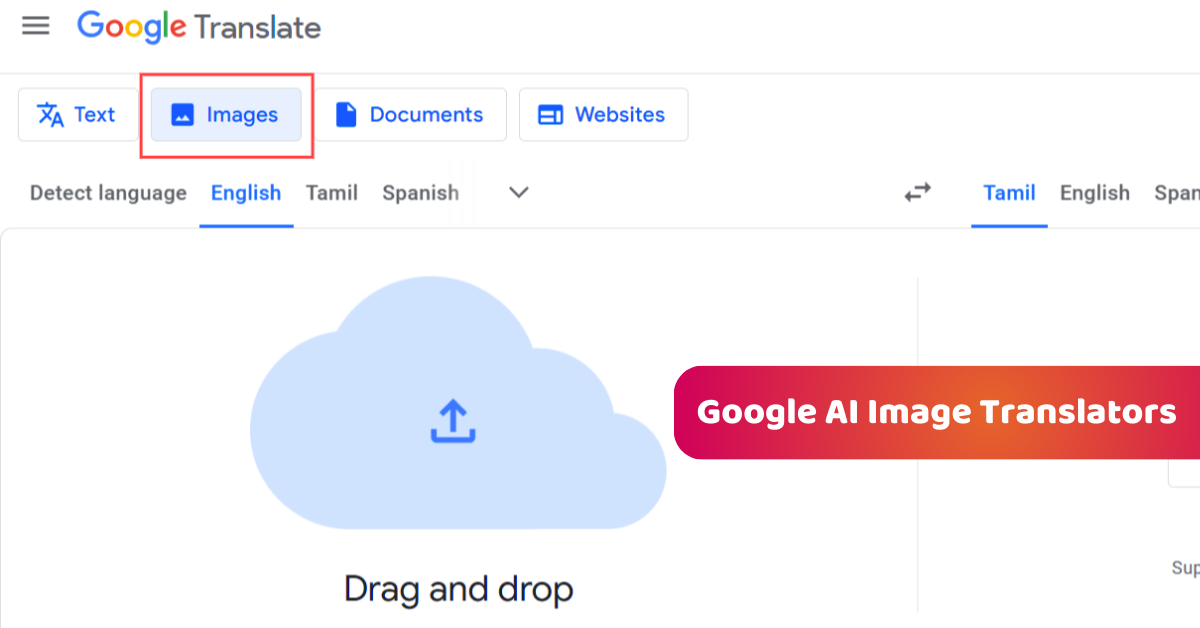The height and width of the screenshot is (628, 1200).
Task: Choose Tamil as the target language
Action: tap(1009, 192)
